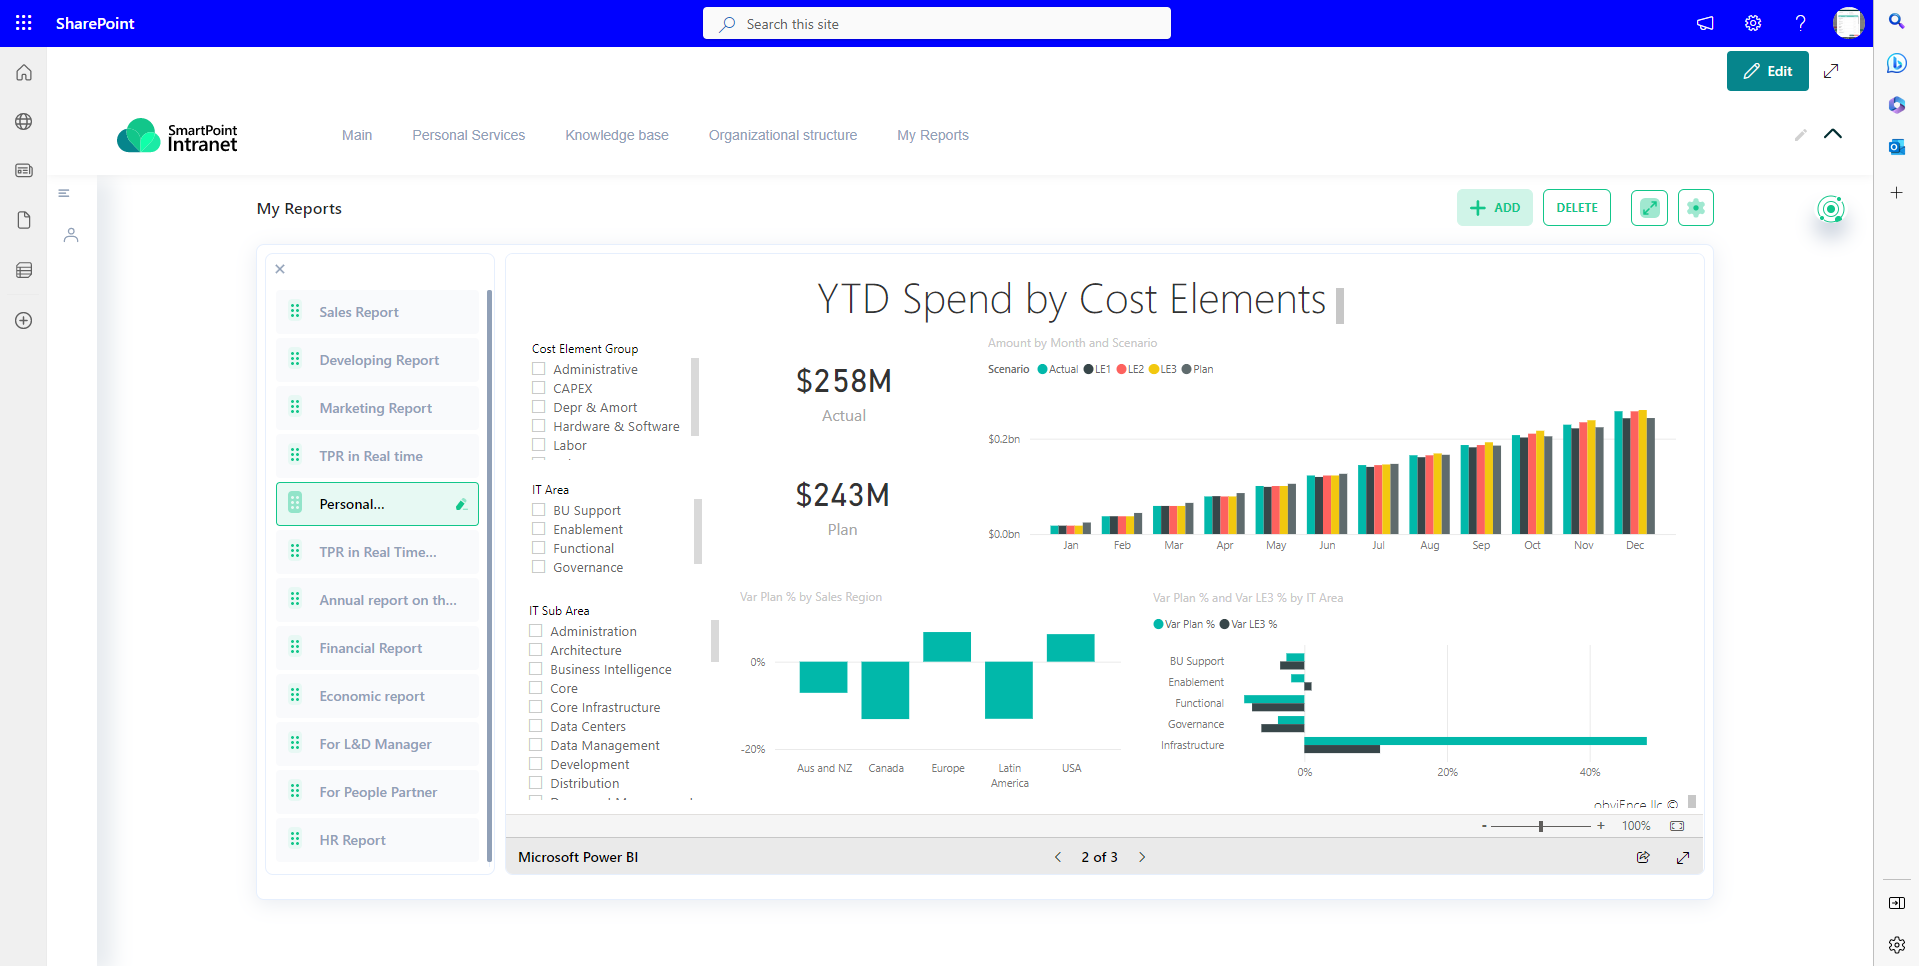1919x966 pixels.
Task: Go to previous report page chevron
Action: coord(1058,857)
